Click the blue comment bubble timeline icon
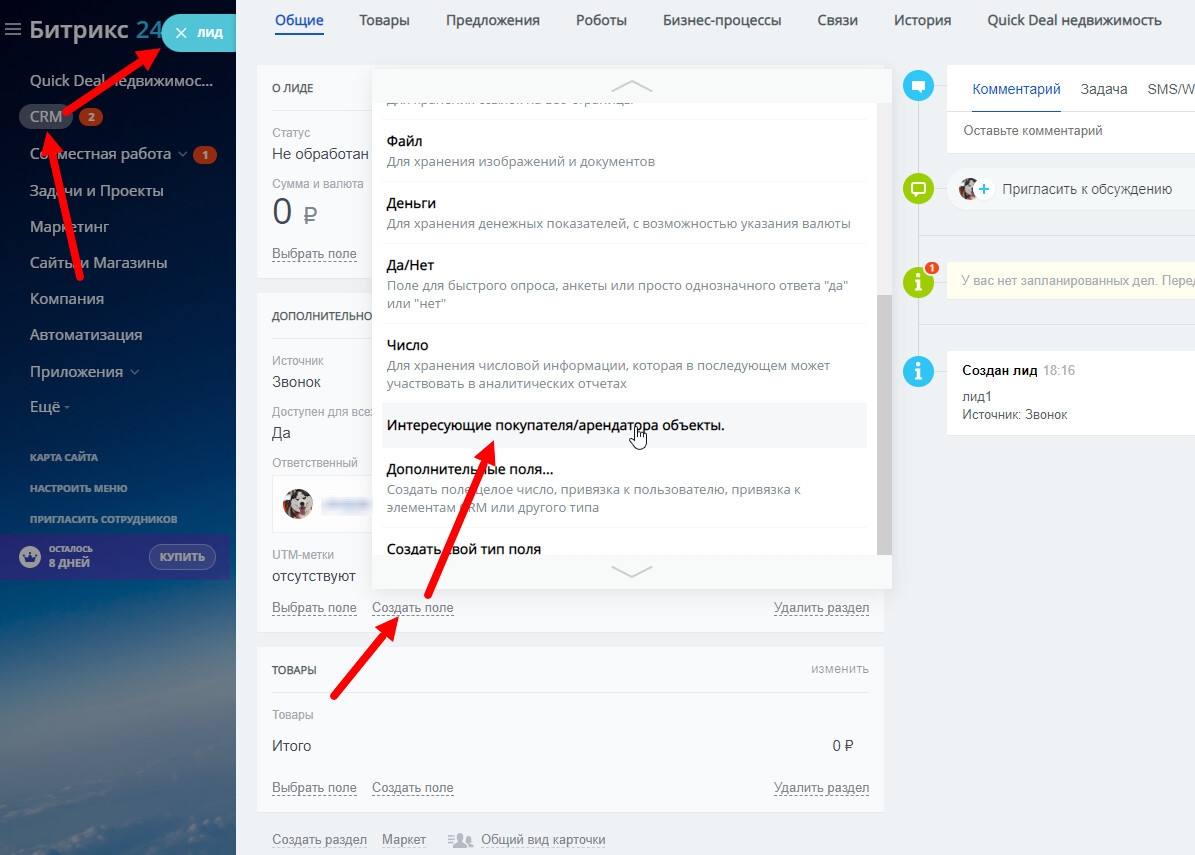 [x=917, y=85]
